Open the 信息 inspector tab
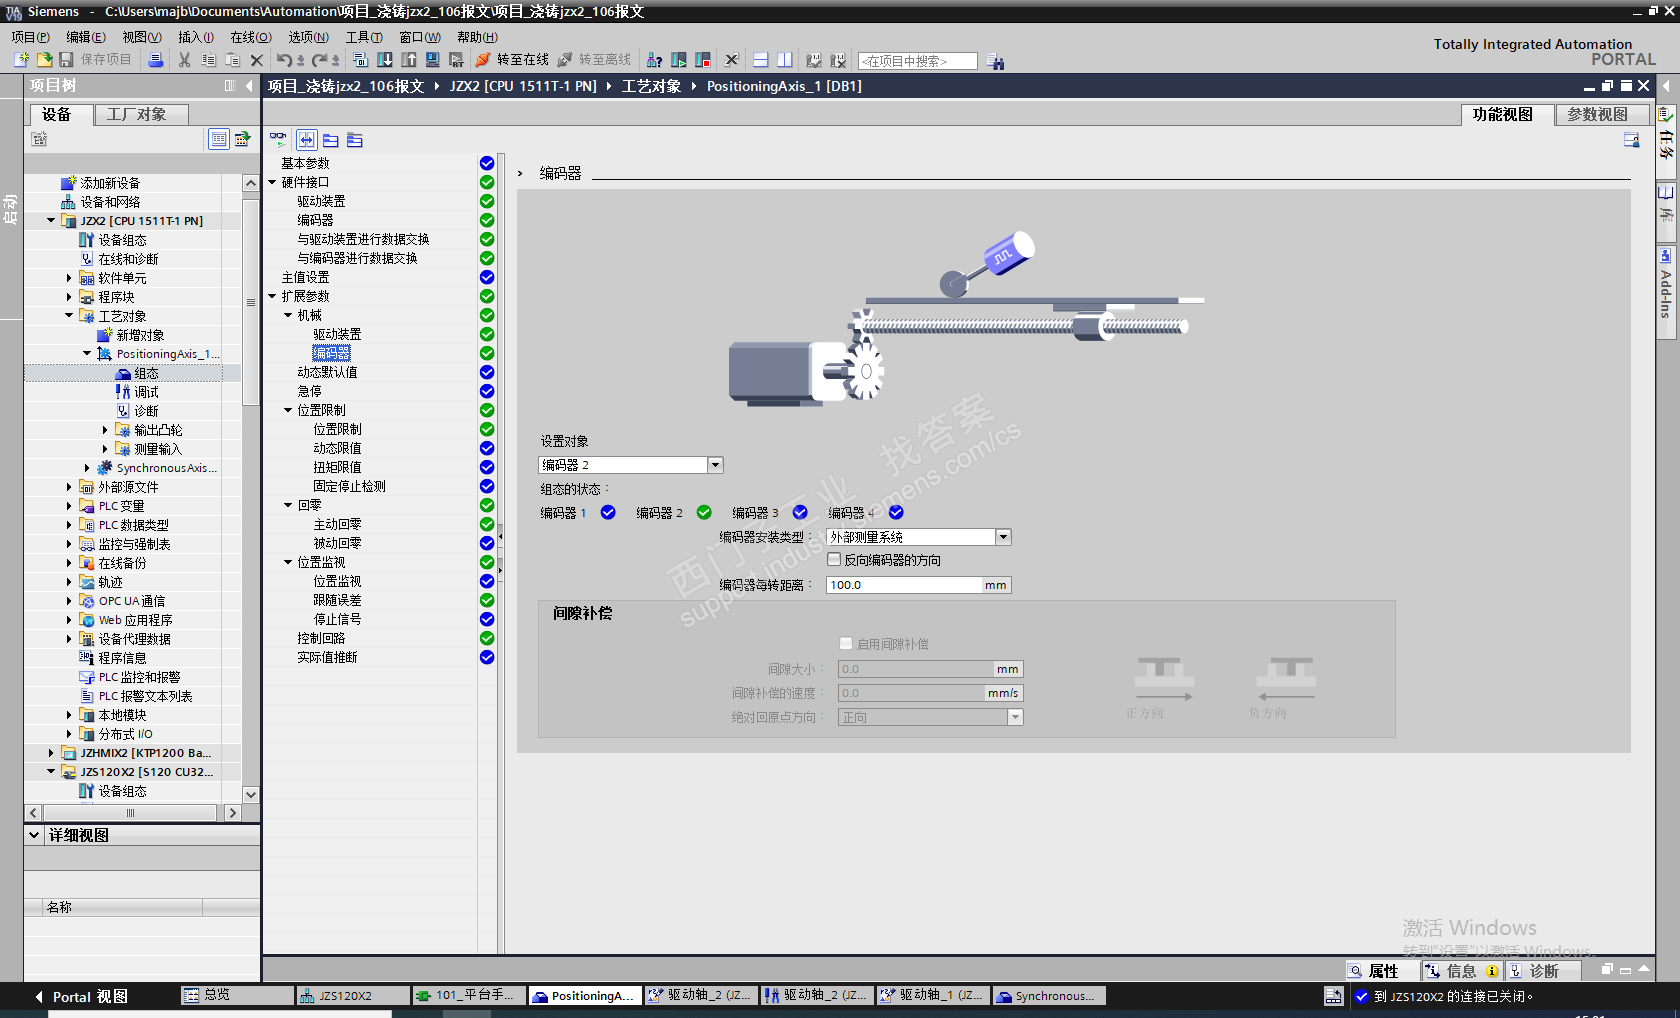 tap(1461, 971)
